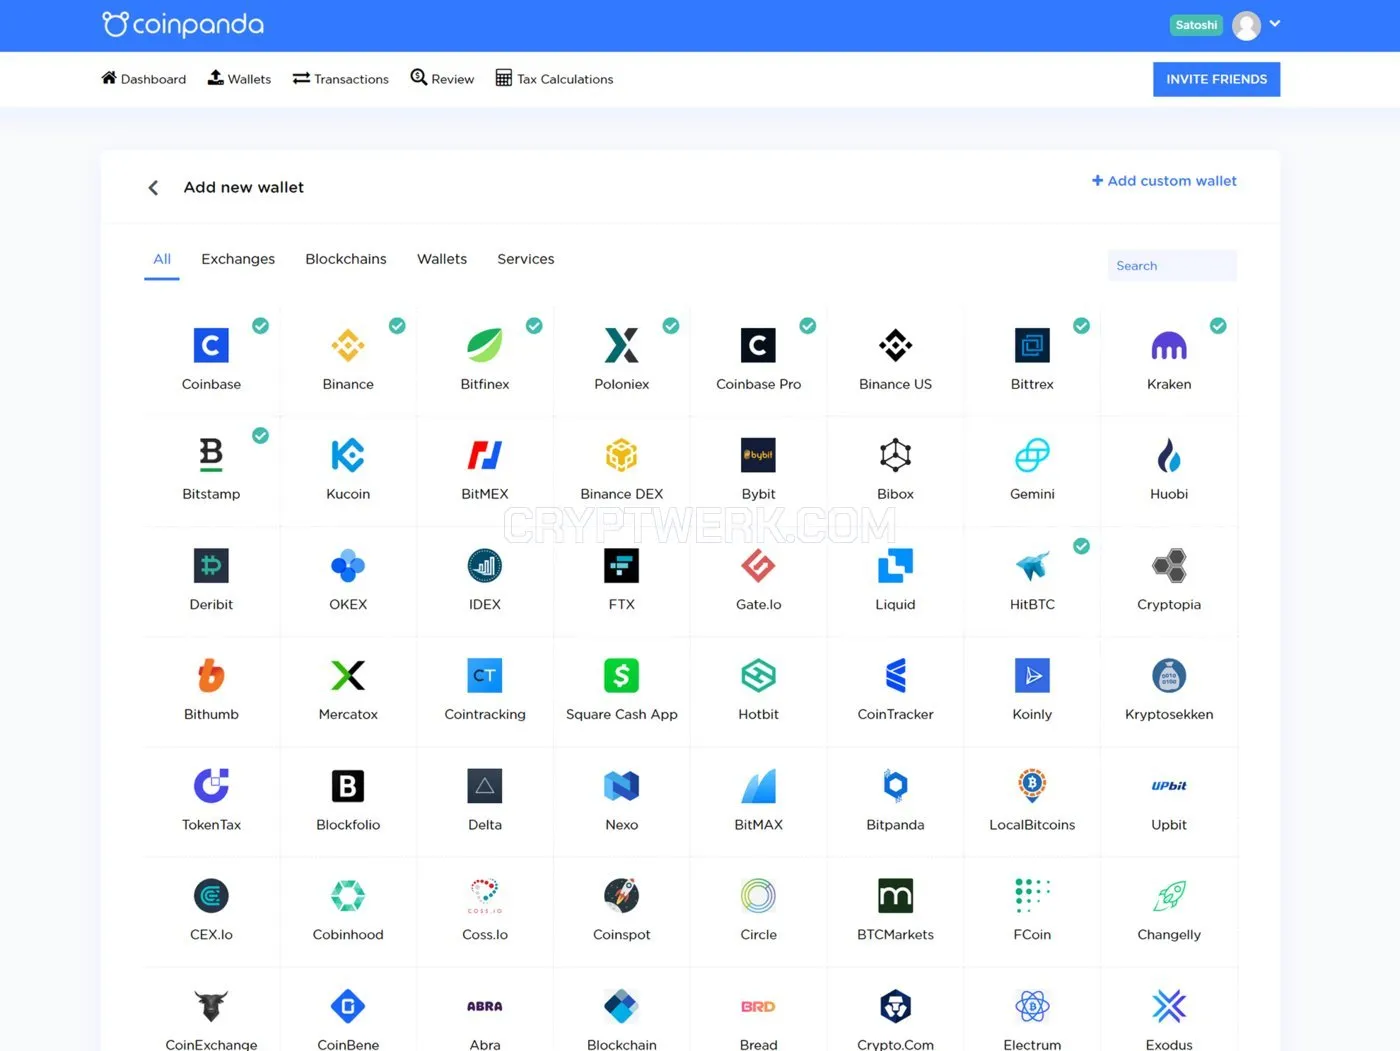
Task: Open the Hotbit icon
Action: [x=758, y=676]
